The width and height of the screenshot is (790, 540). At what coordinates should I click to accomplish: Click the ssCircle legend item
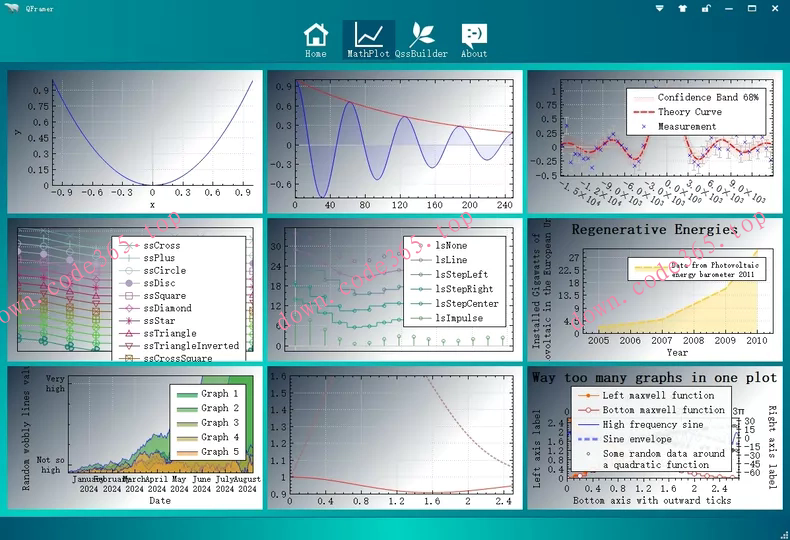[x=164, y=271]
